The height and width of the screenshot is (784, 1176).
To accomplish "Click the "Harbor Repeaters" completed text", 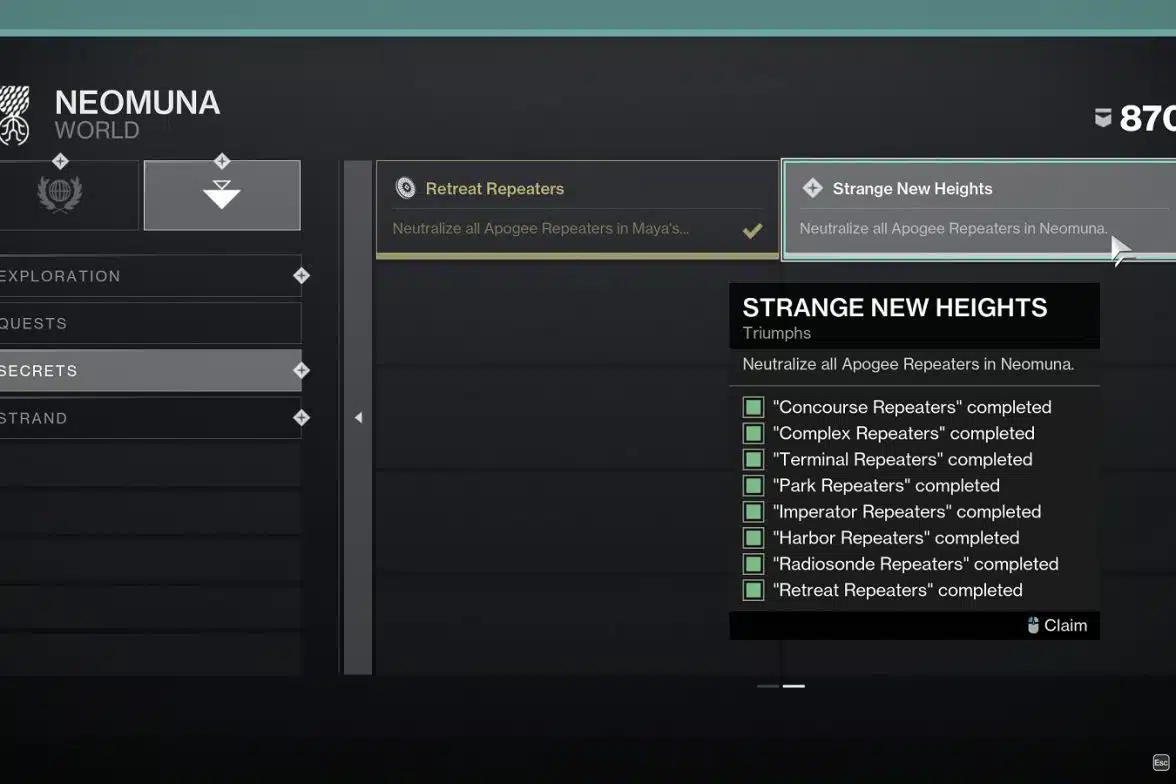I will coord(896,538).
